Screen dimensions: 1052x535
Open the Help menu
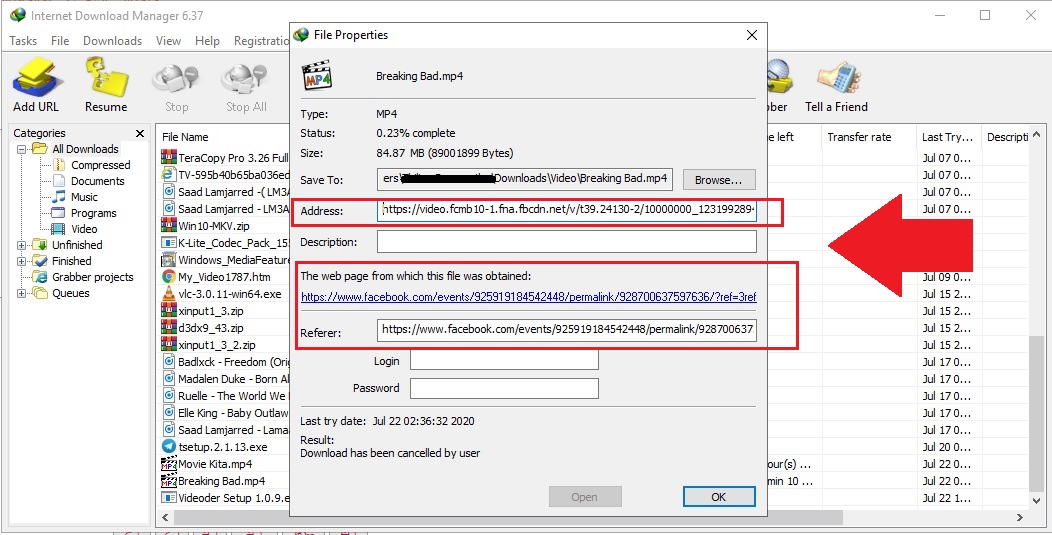tap(207, 41)
